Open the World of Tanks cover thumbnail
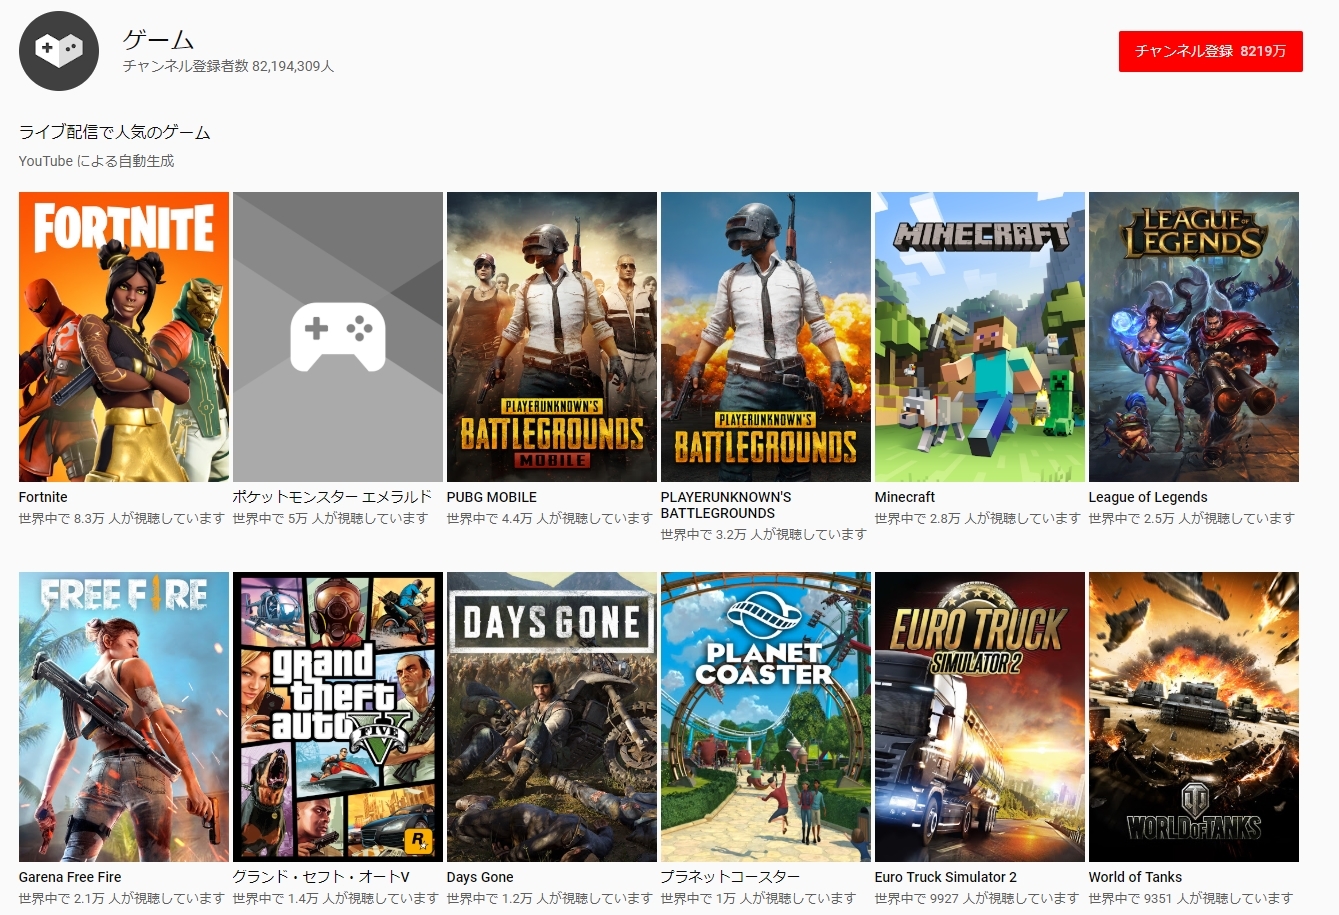The image size is (1339, 915). click(x=1194, y=717)
